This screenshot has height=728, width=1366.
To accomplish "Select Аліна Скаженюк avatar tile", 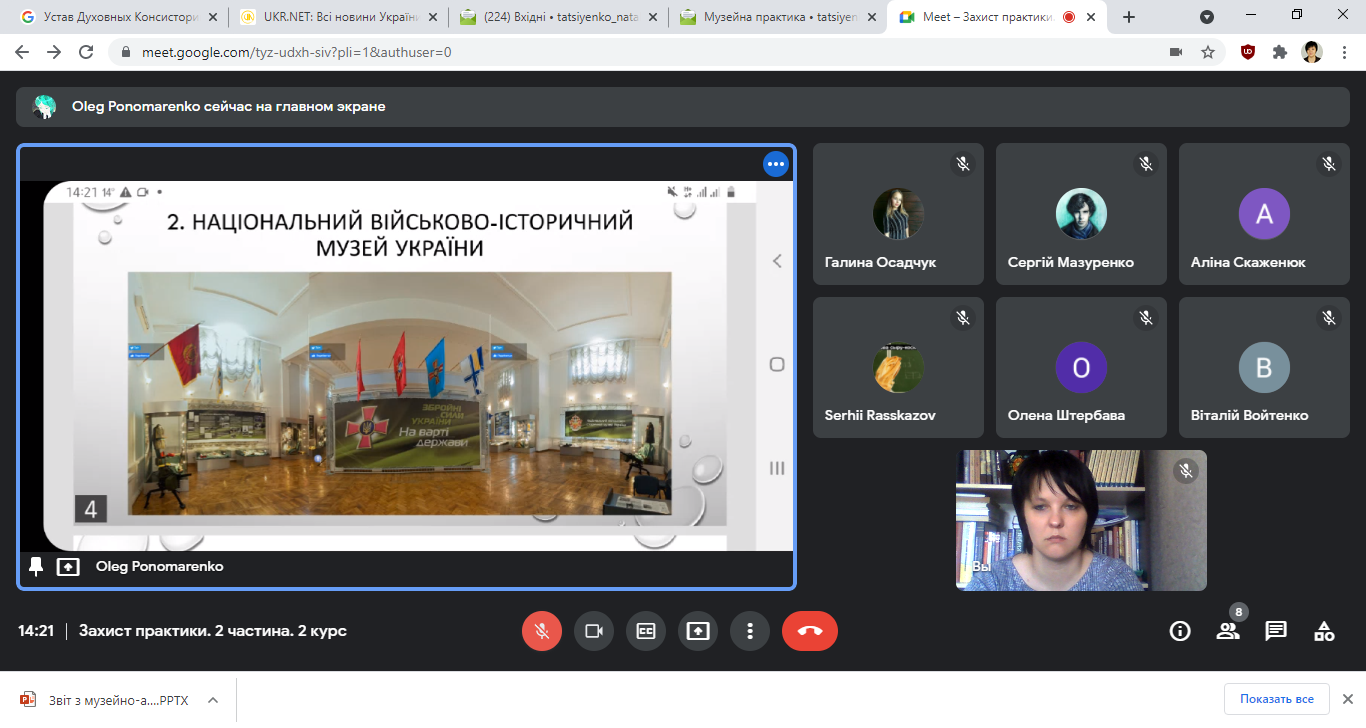I will [x=1264, y=214].
